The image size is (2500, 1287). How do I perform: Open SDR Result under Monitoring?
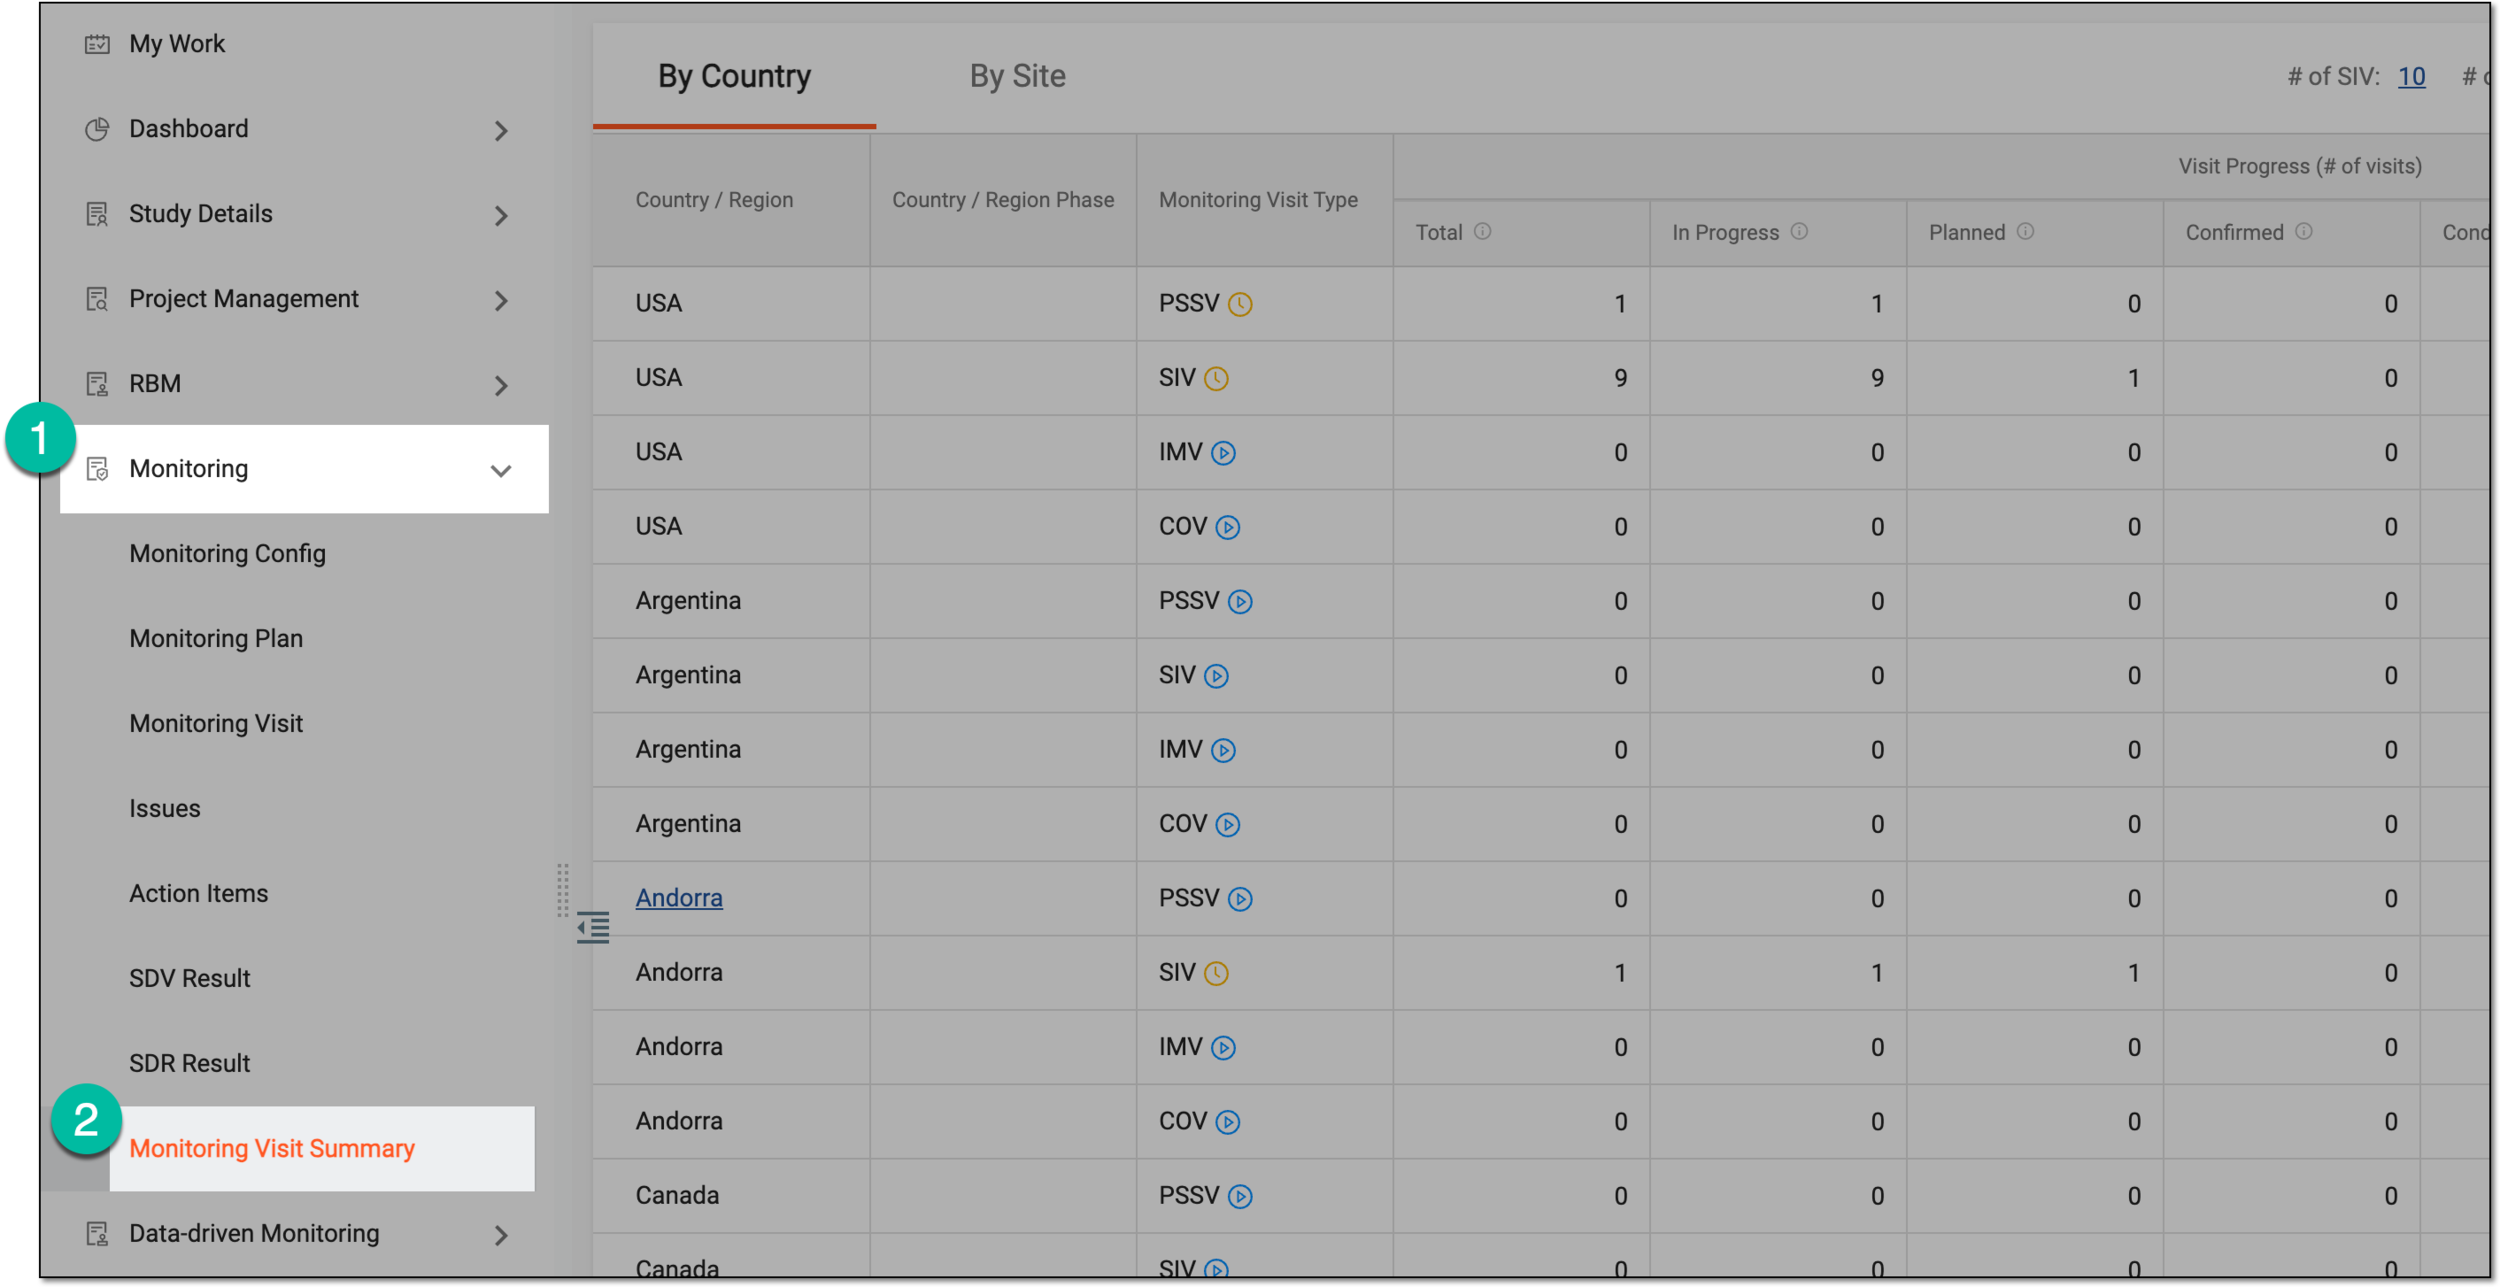(189, 1063)
